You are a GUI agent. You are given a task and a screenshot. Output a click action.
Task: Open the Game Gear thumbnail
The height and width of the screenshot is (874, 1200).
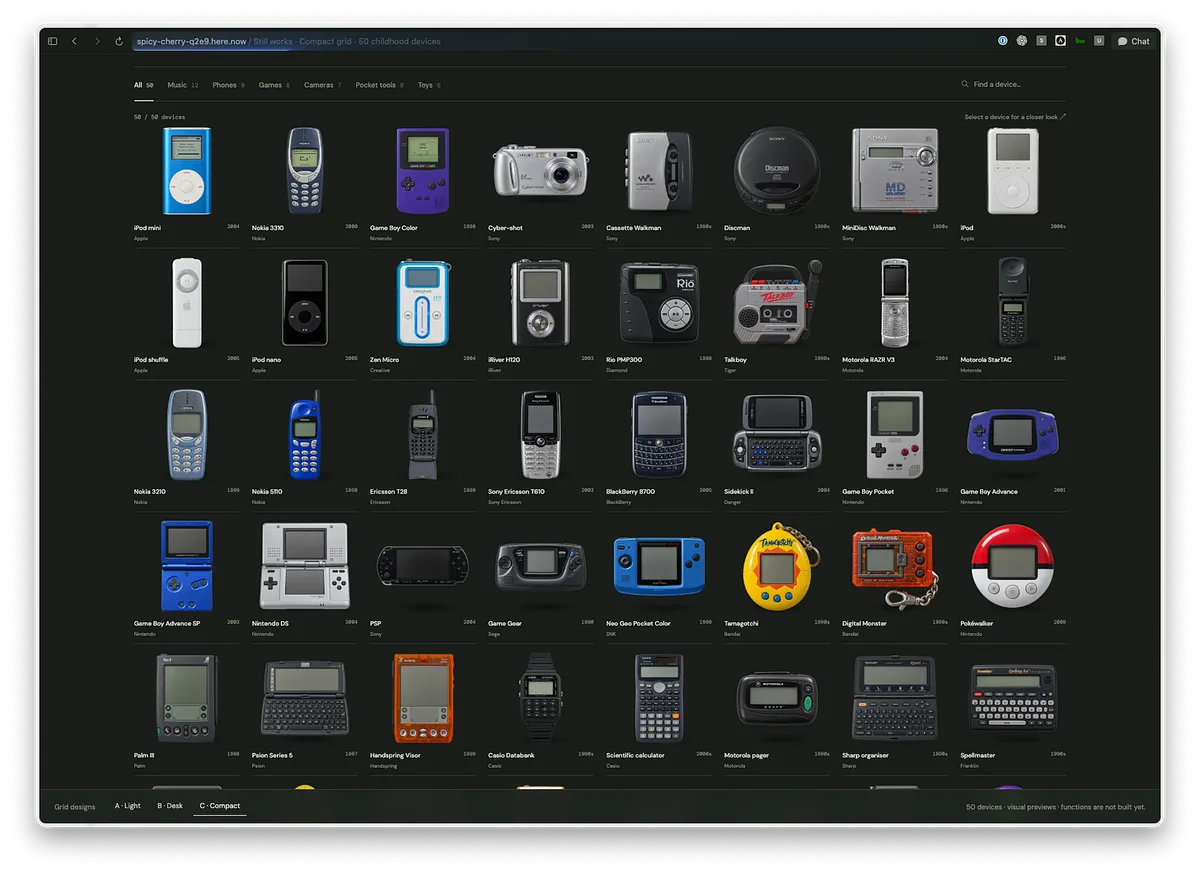click(x=541, y=566)
